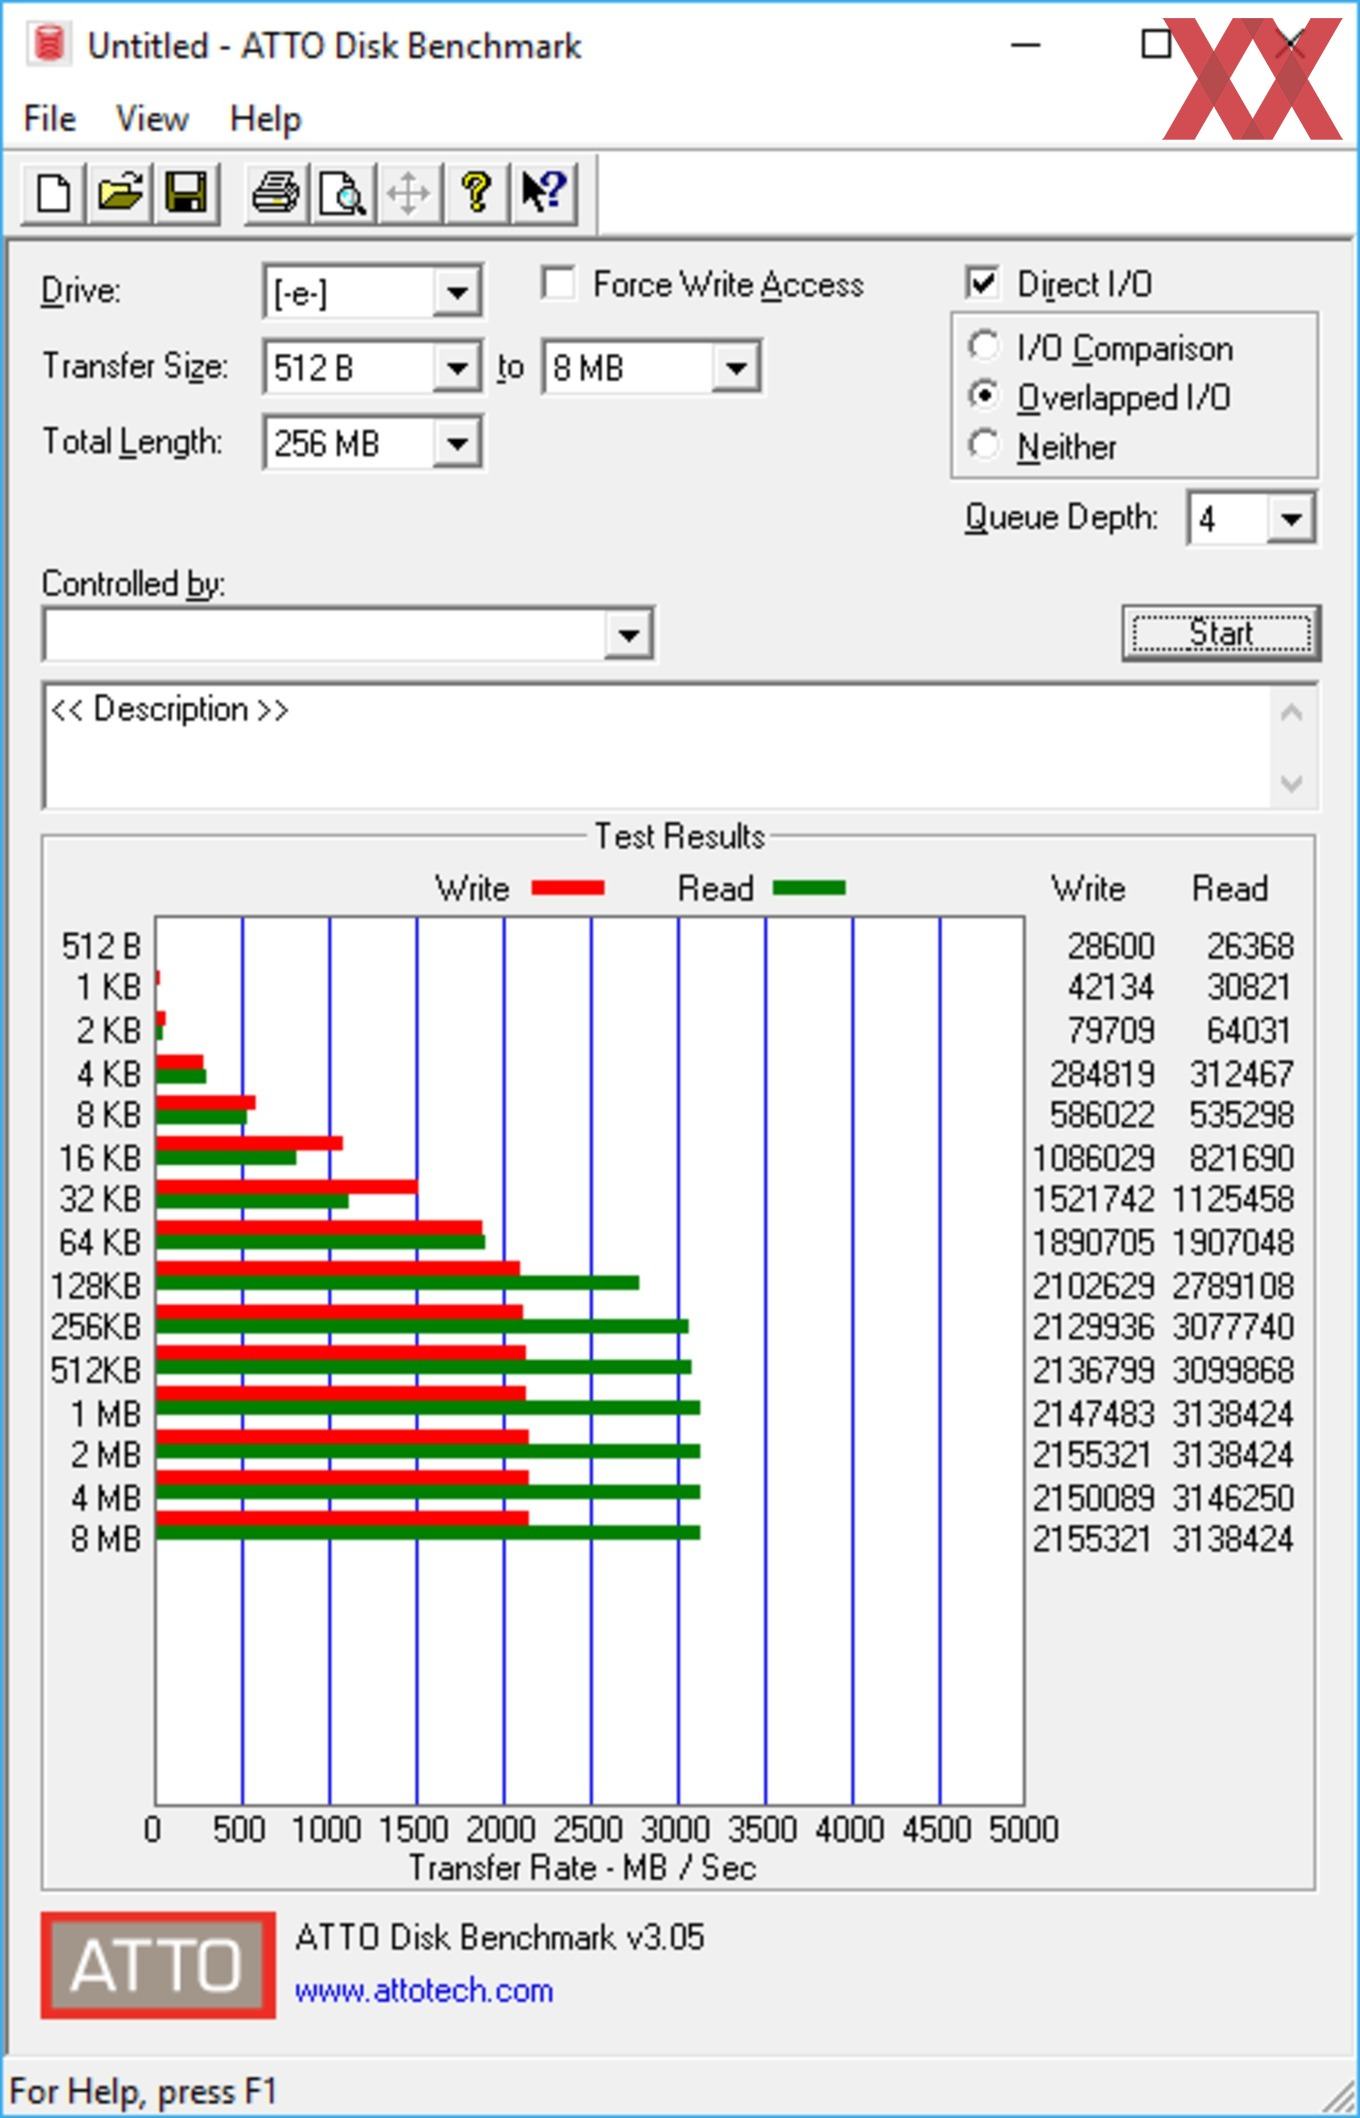The width and height of the screenshot is (1360, 2118).
Task: Click the 64 KB write value 1890705
Action: pos(1093,1242)
